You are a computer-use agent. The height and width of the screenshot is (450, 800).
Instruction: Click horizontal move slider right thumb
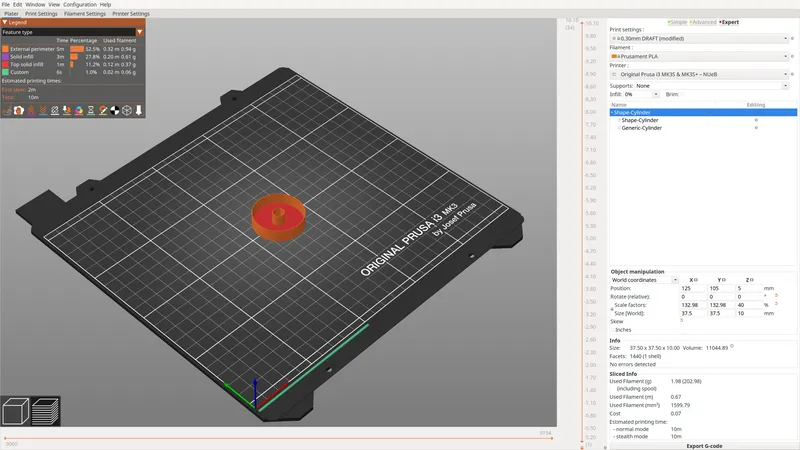coord(552,438)
